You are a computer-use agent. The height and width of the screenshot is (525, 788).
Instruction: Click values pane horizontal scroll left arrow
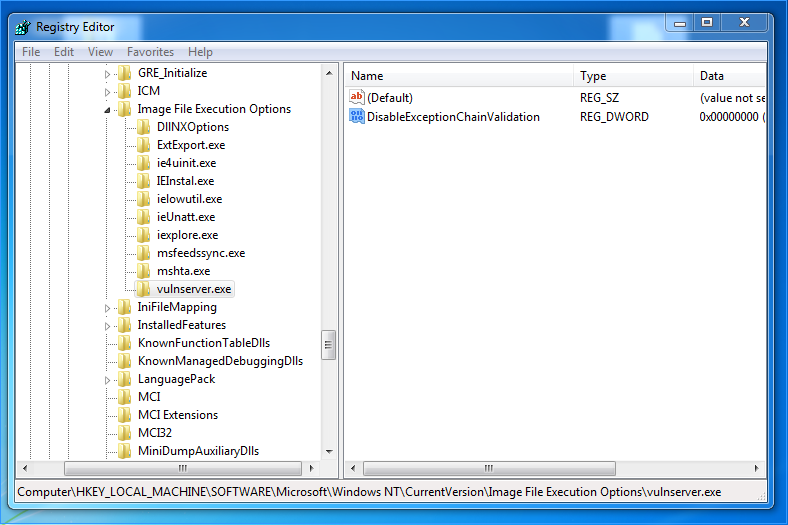(x=353, y=468)
